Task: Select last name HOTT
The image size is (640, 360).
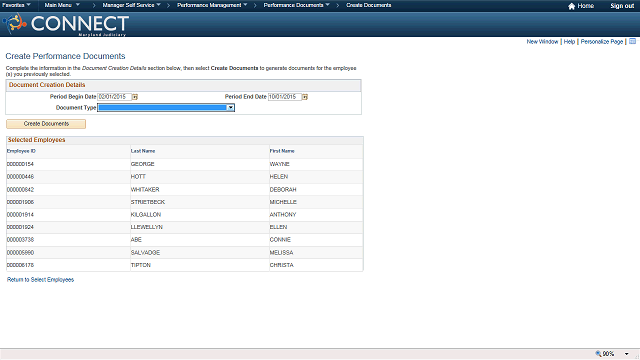Action: [x=138, y=177]
